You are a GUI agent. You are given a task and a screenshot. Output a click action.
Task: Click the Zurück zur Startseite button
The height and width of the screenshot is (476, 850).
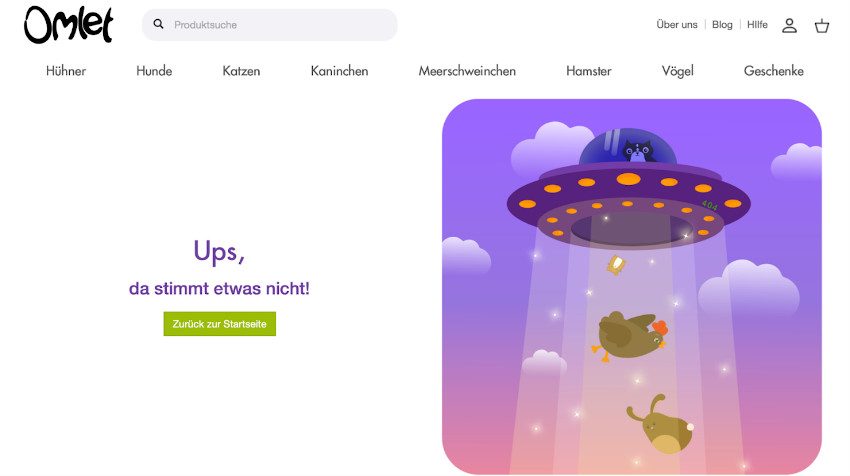(x=220, y=324)
